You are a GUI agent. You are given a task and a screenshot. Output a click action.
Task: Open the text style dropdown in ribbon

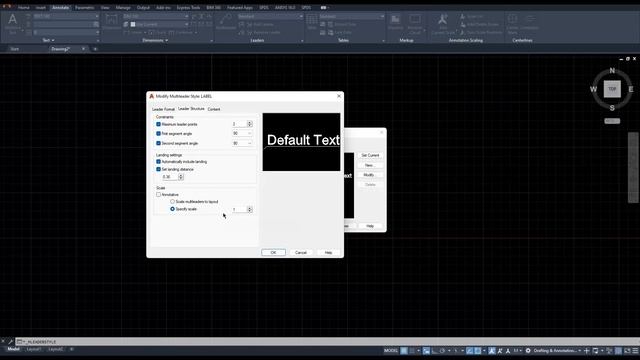pos(66,16)
